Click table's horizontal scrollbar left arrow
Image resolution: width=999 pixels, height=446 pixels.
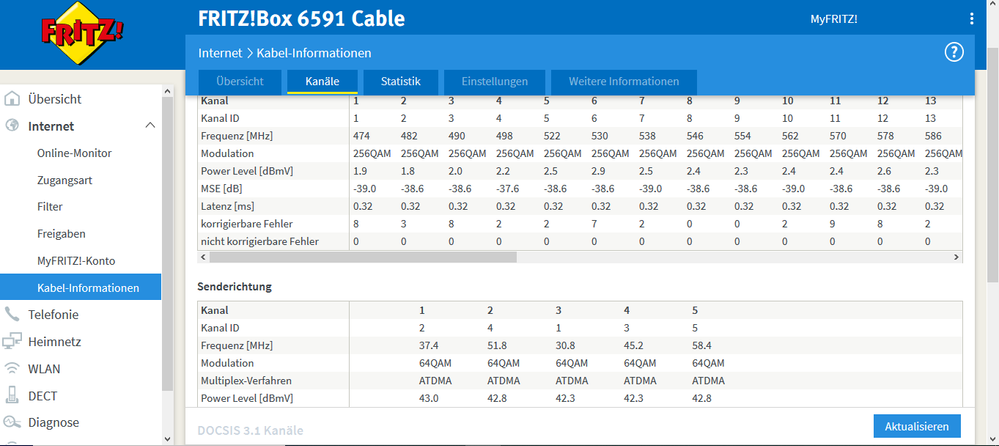click(203, 257)
